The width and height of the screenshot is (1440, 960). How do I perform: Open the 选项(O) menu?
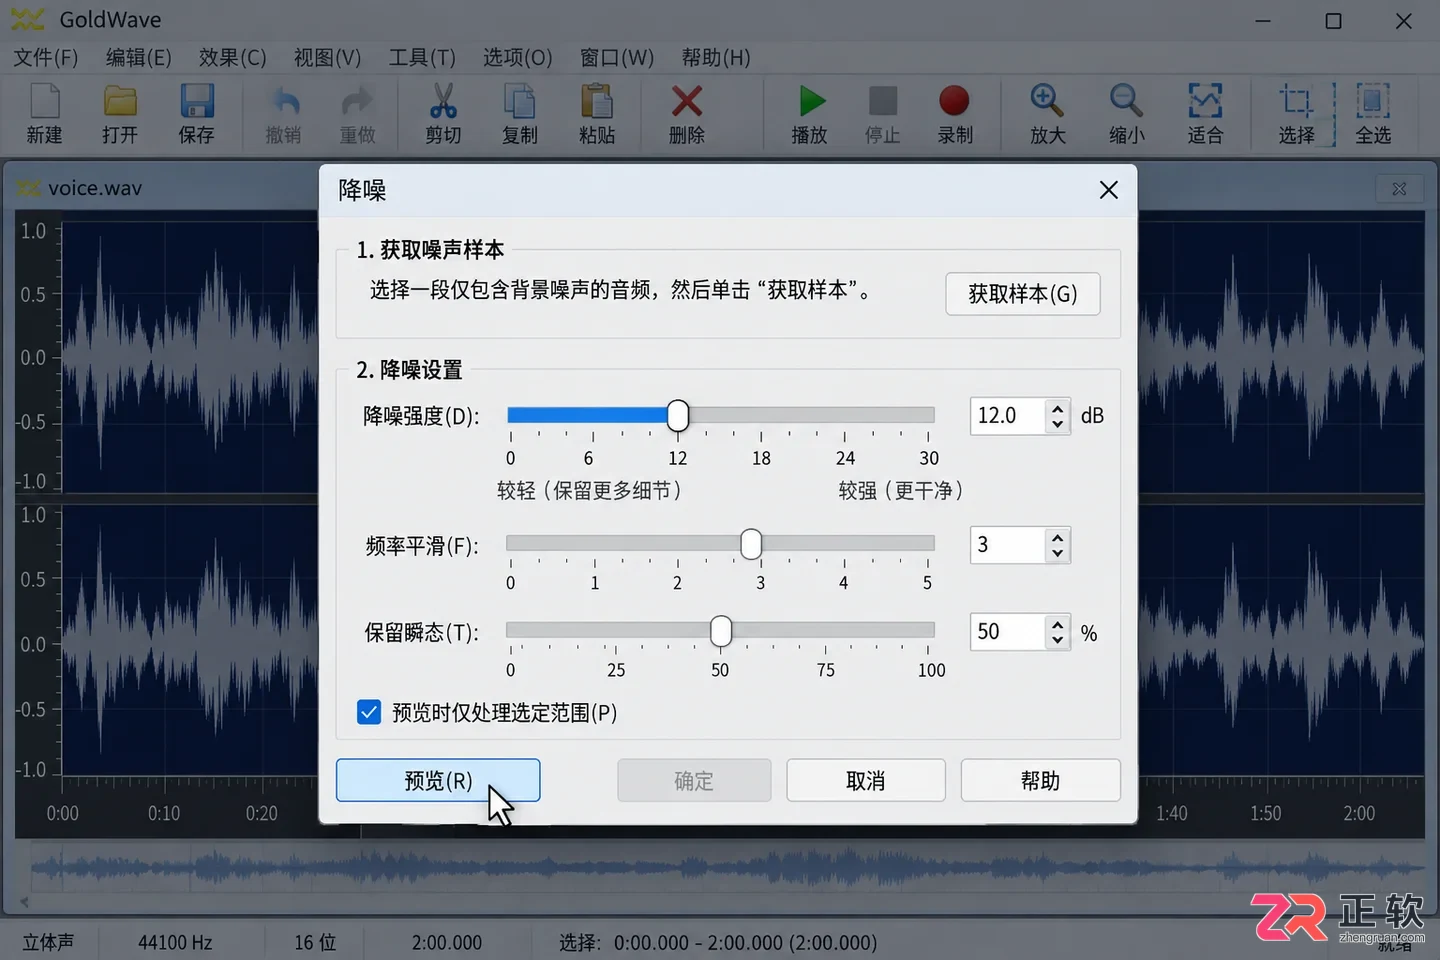(x=517, y=57)
